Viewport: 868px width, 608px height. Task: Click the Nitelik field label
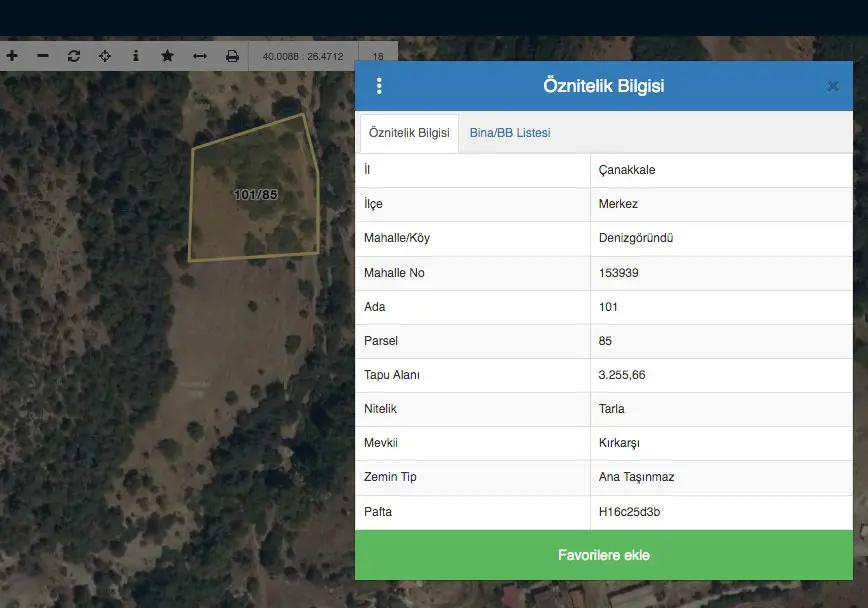coord(380,409)
